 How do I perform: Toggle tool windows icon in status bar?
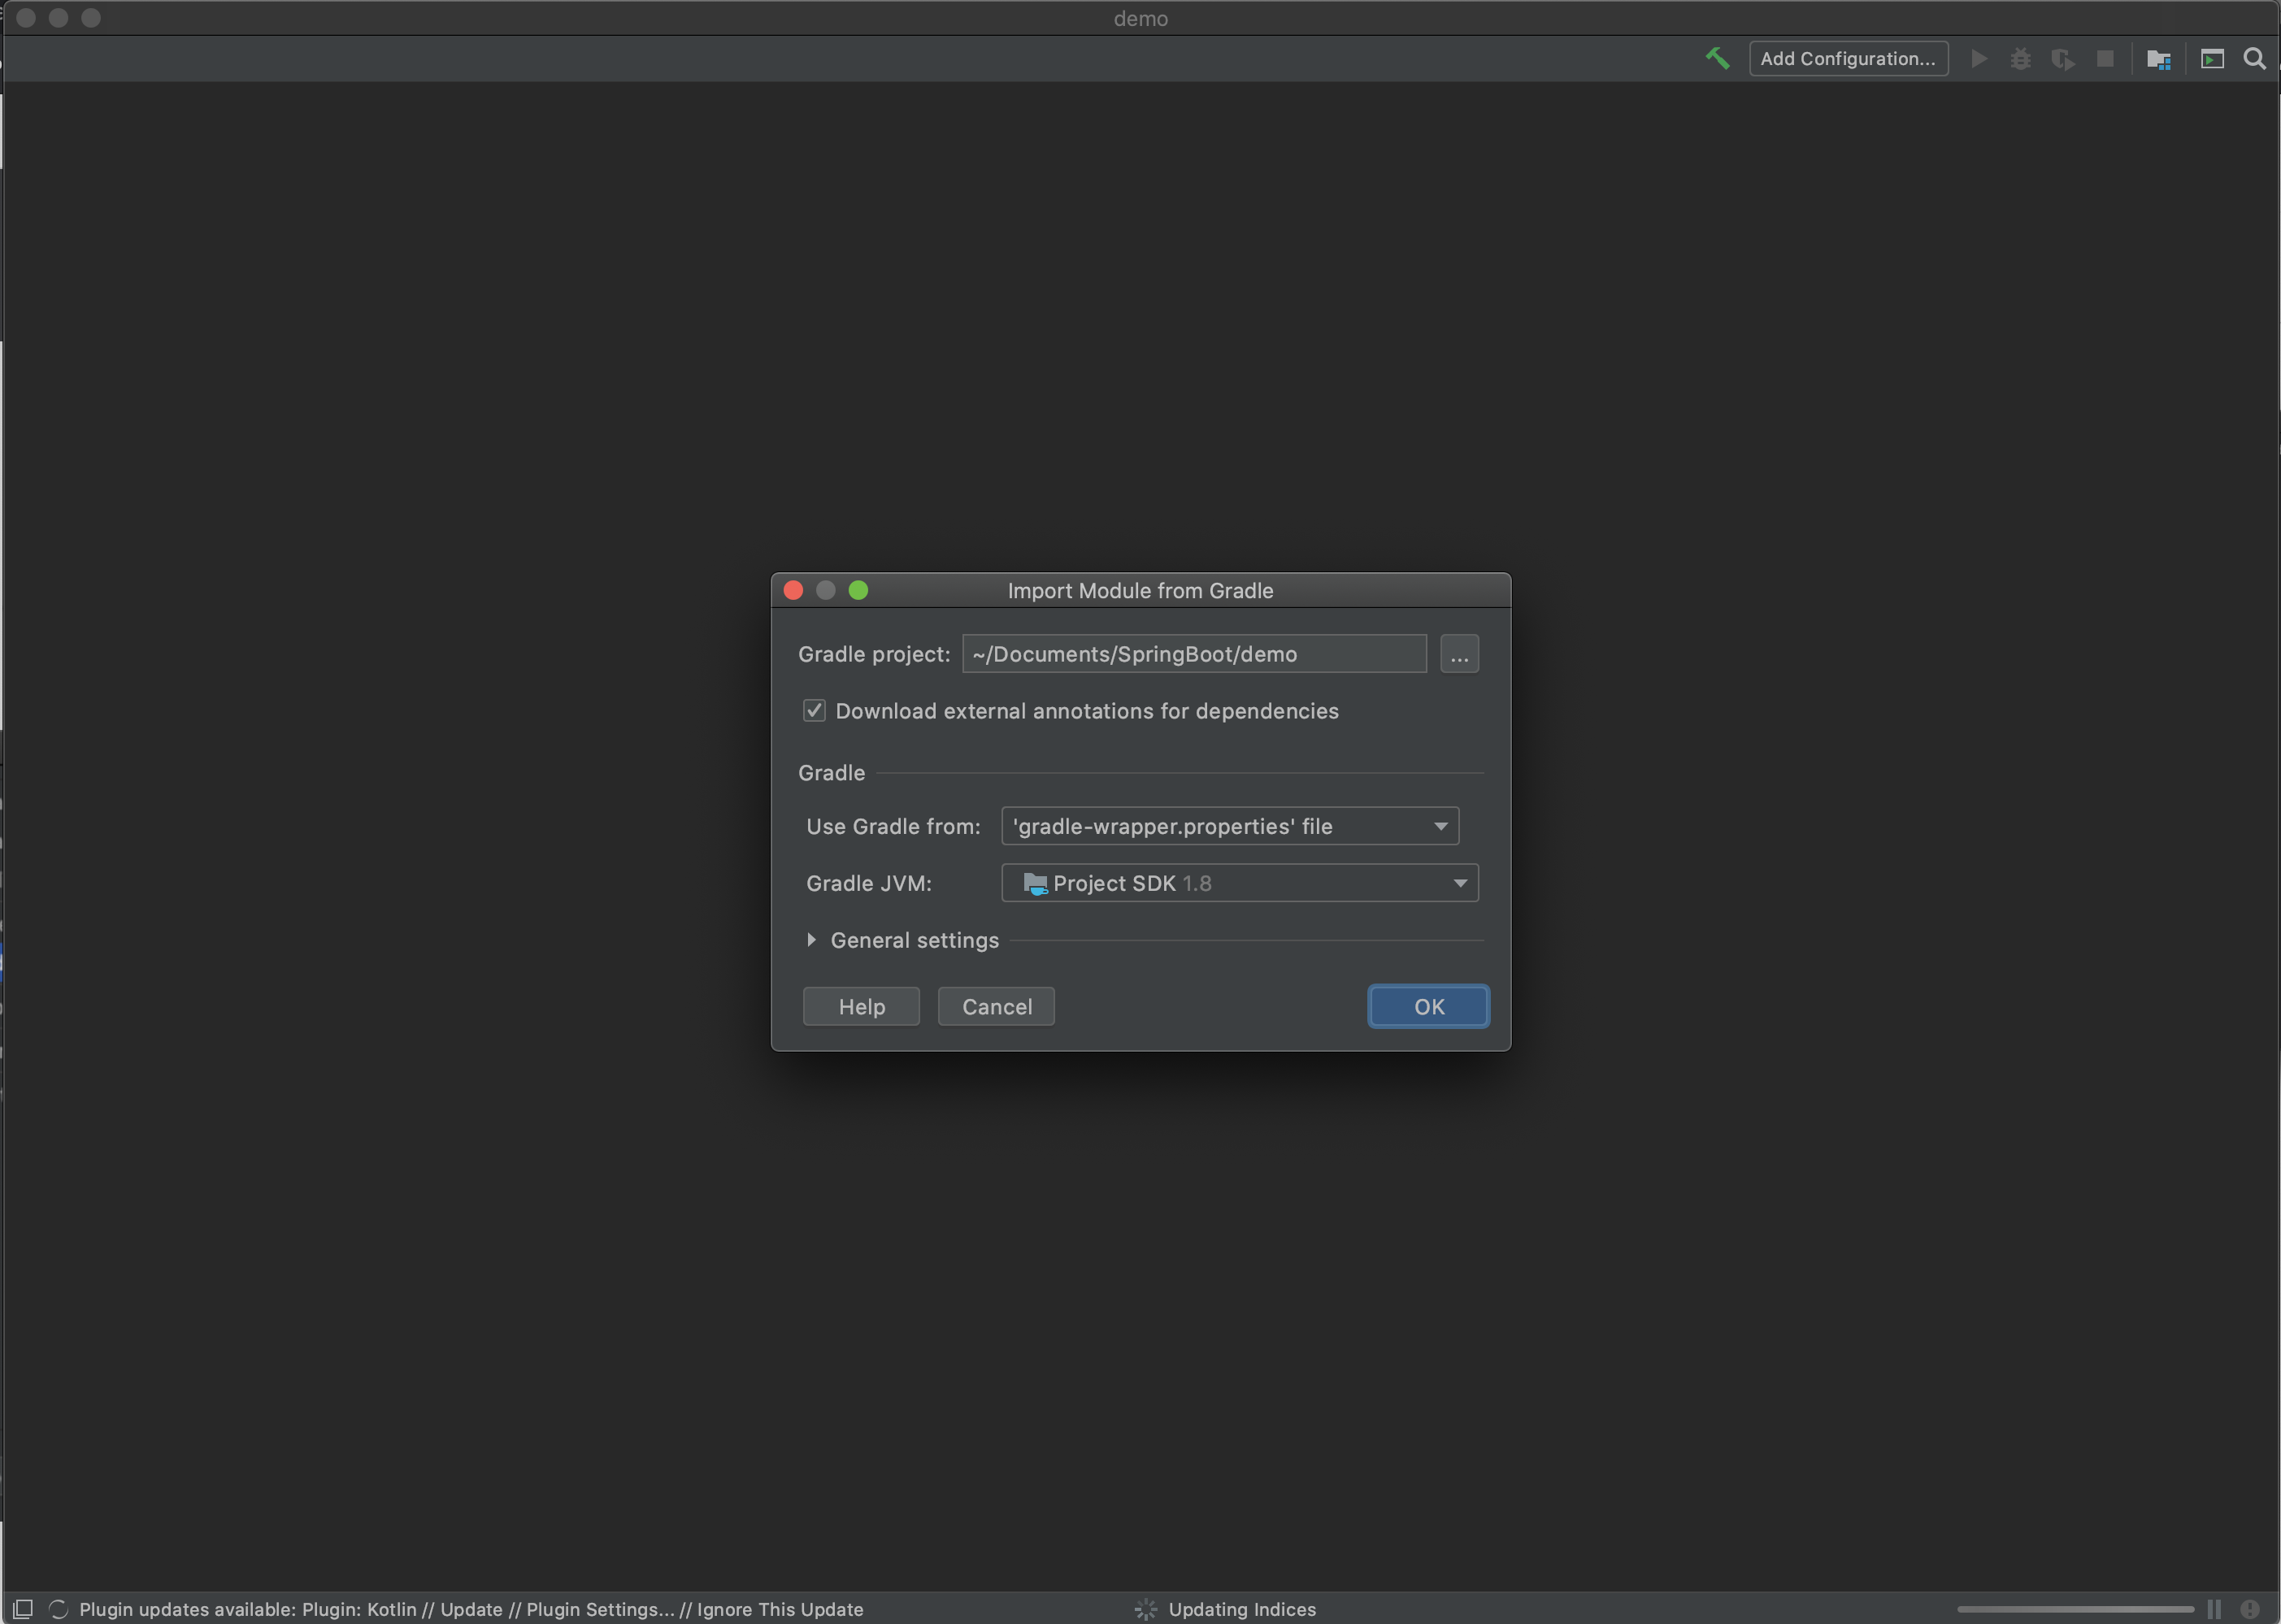pos(22,1608)
